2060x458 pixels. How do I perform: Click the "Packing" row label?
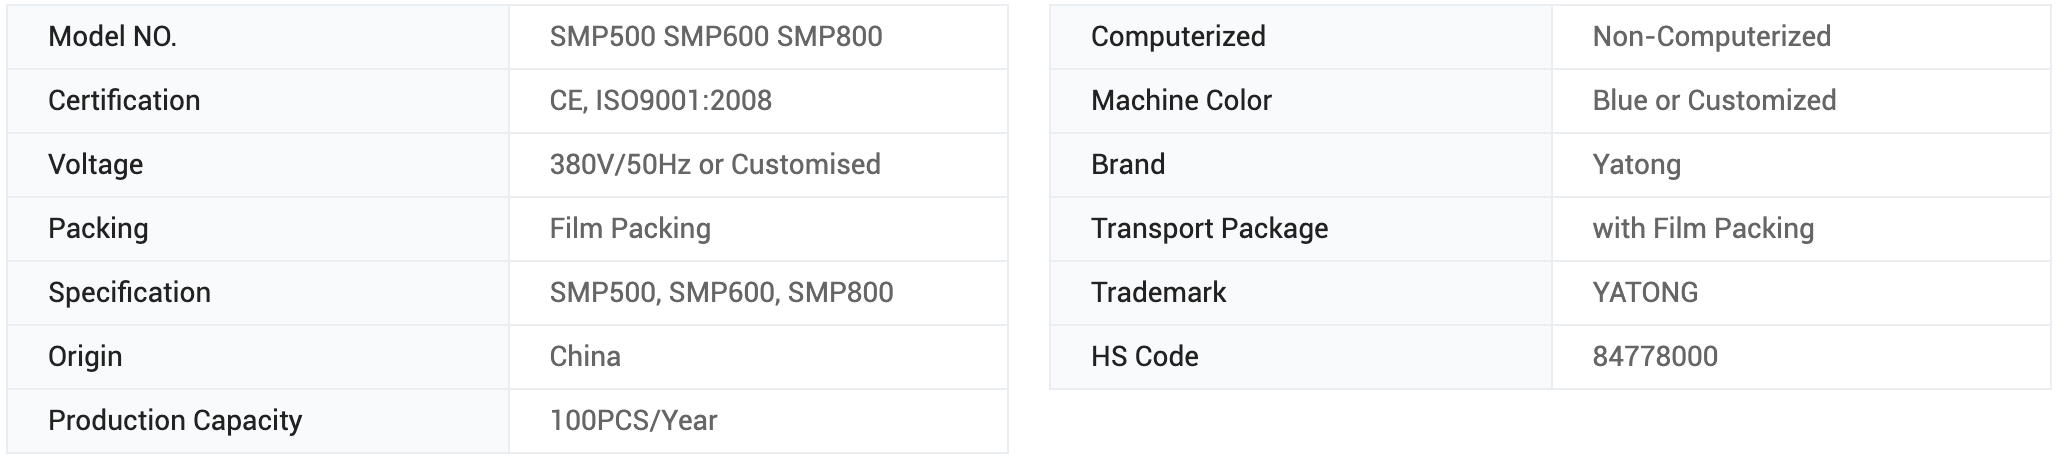coord(98,229)
